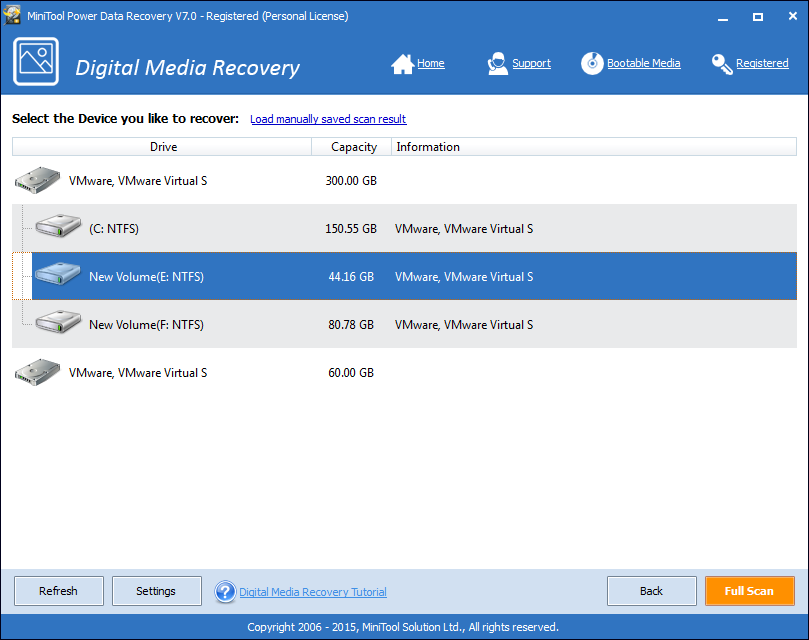Click the Digital Media Recovery picture icon
809x640 pixels.
[x=36, y=61]
